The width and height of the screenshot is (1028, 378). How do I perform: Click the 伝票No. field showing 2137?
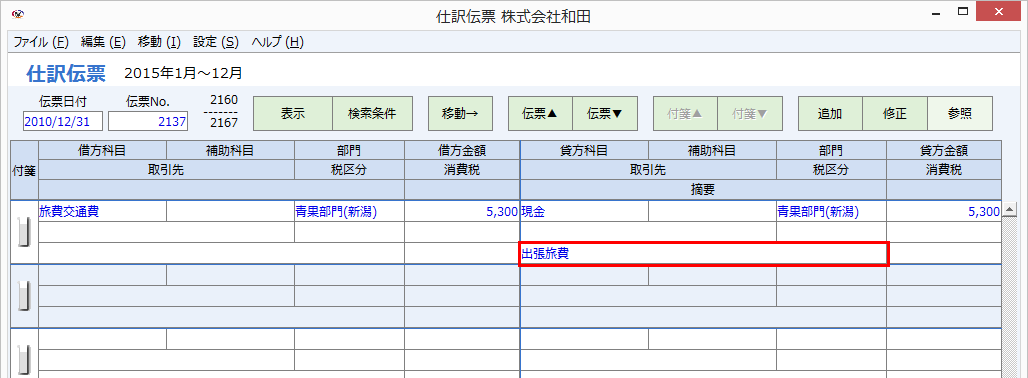[148, 121]
